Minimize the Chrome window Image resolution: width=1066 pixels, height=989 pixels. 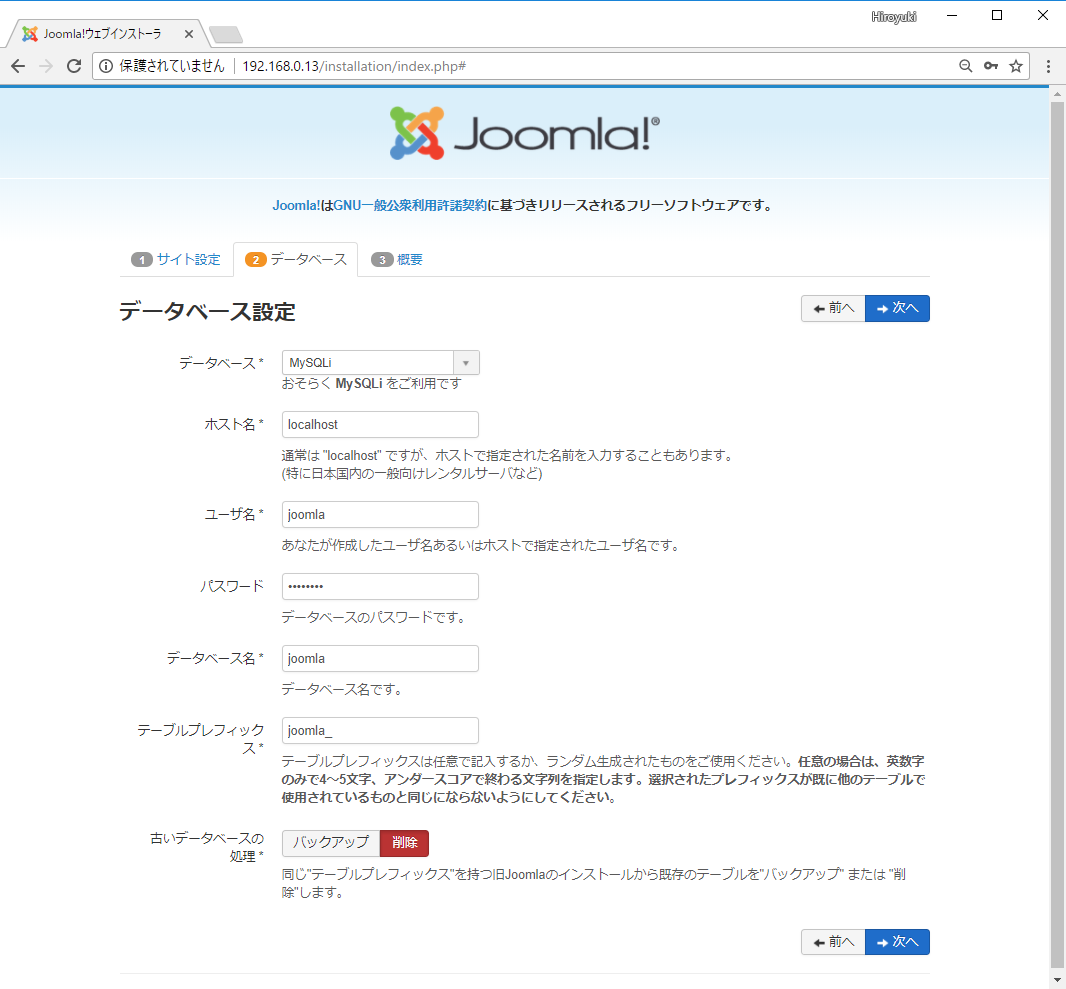click(952, 16)
